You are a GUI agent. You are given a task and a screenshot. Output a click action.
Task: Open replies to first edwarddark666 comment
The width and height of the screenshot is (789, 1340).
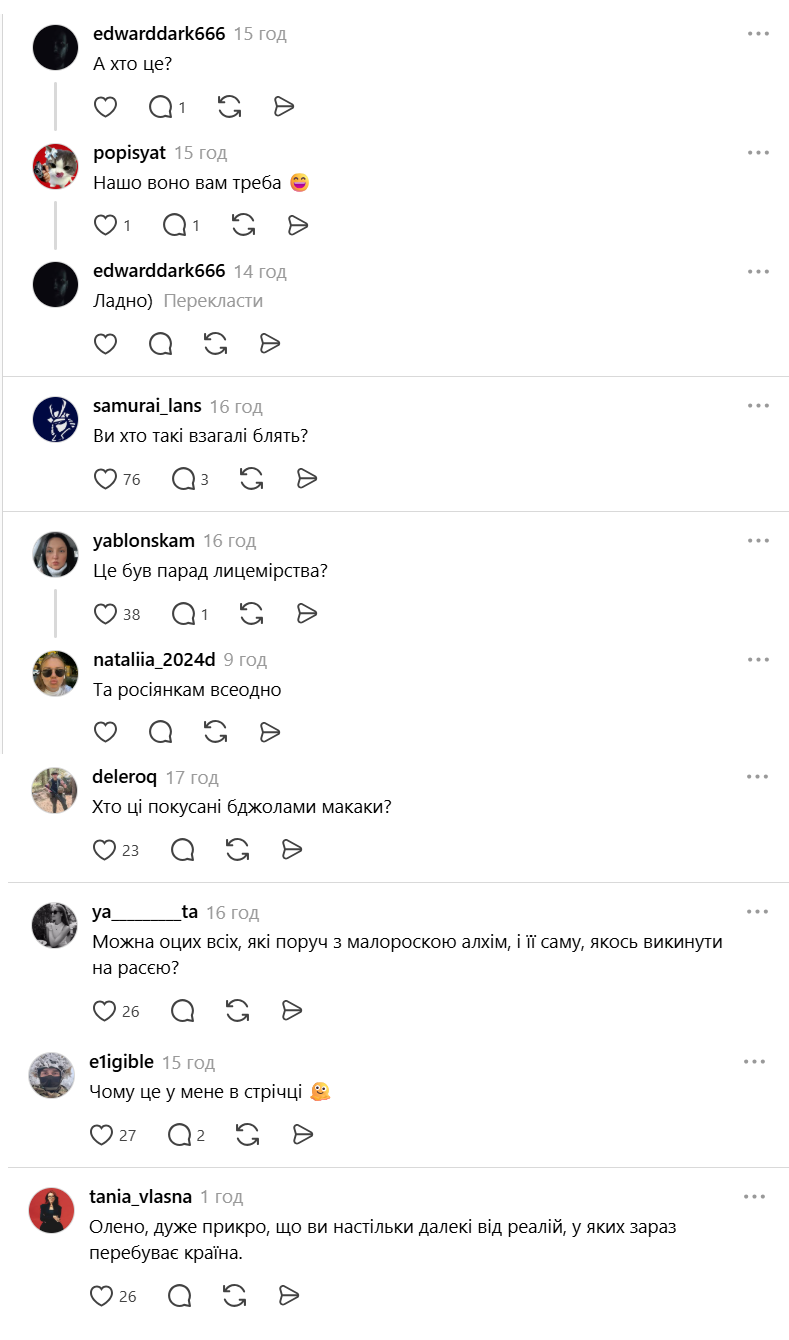pyautogui.click(x=160, y=107)
